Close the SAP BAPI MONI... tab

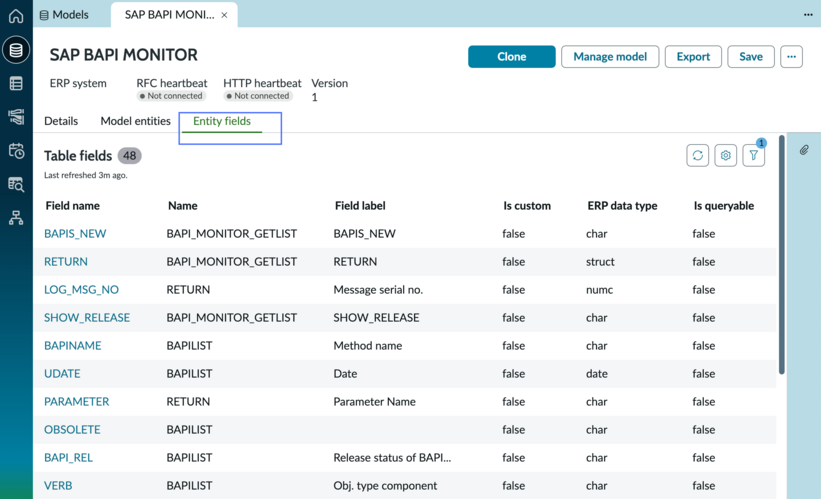[224, 15]
